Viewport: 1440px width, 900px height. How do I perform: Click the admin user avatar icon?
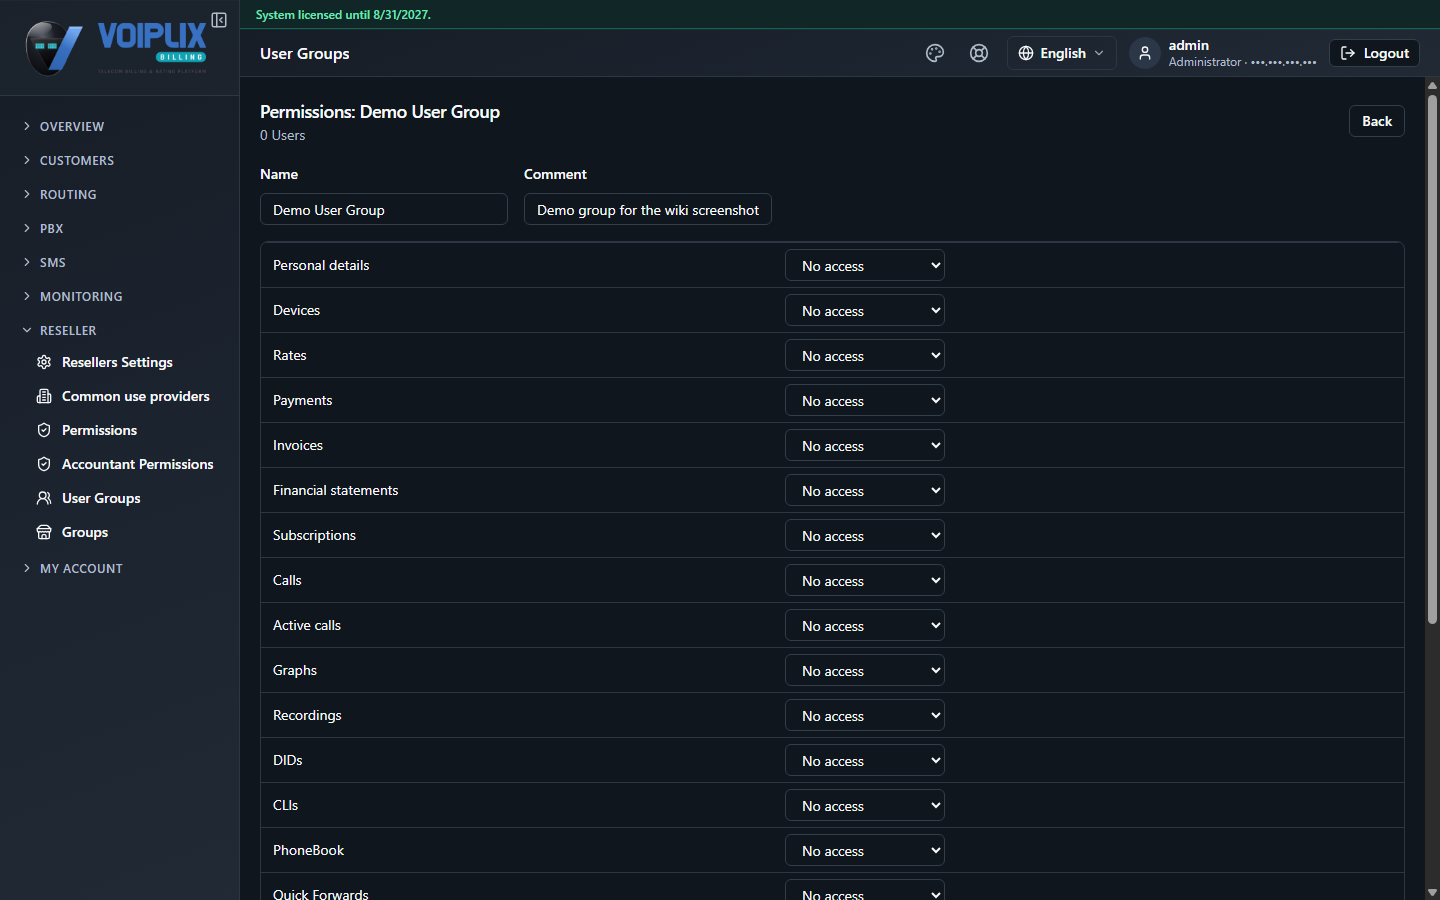tap(1145, 53)
